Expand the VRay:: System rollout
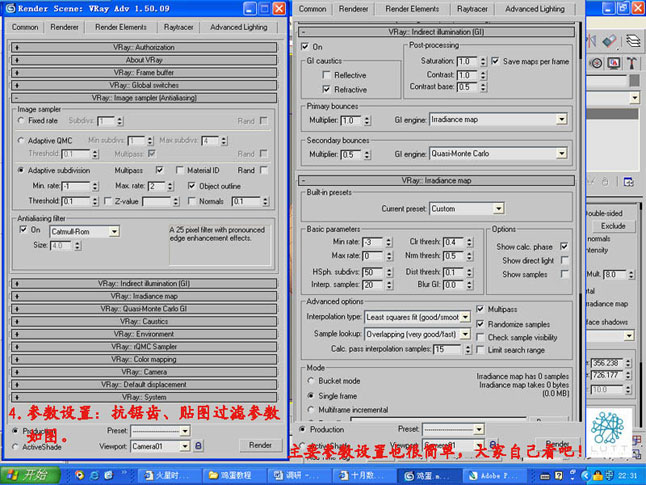The image size is (646, 485). (144, 397)
